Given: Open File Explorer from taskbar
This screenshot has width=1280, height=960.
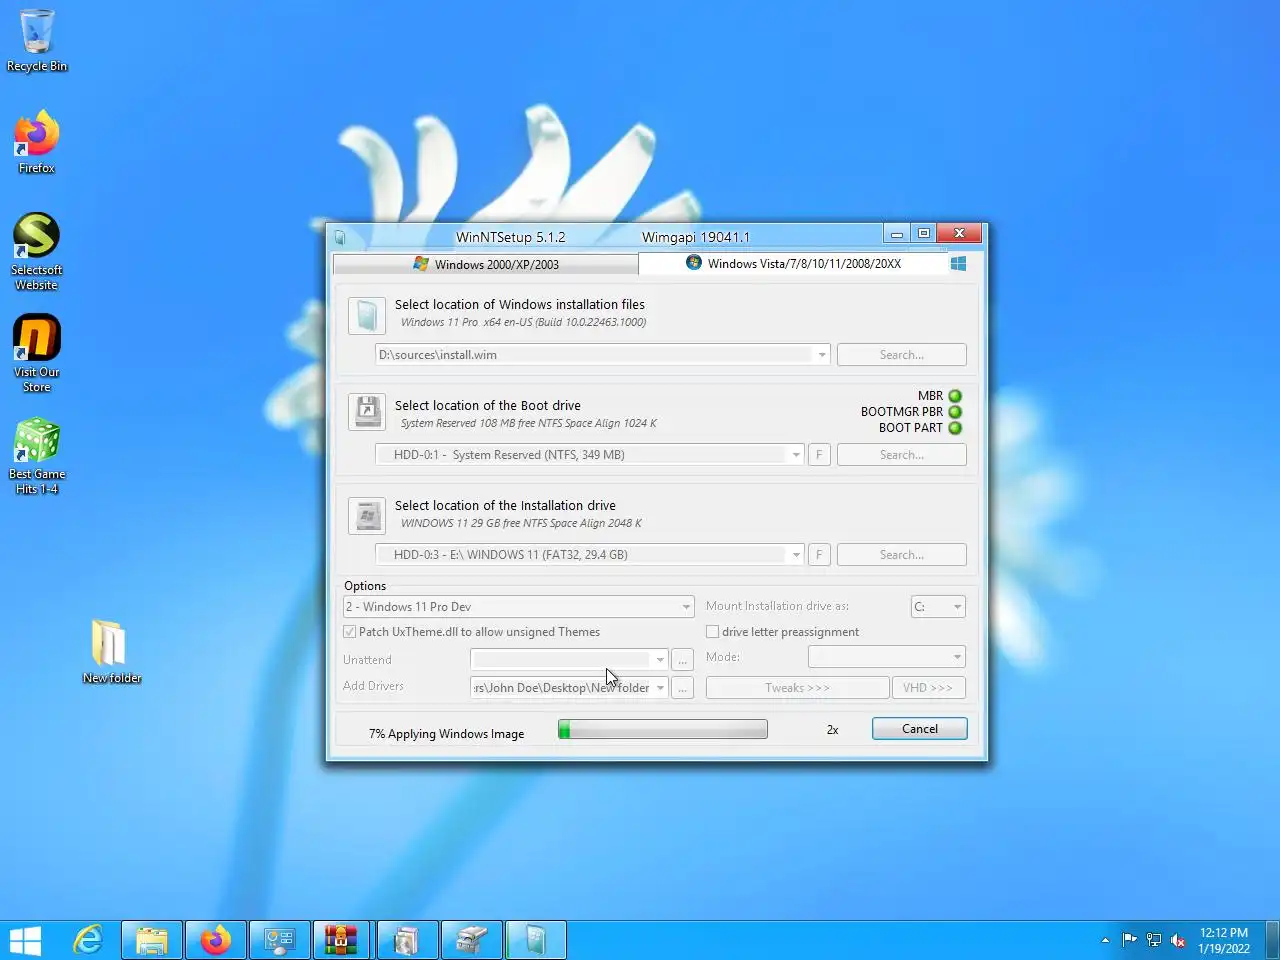Looking at the screenshot, I should point(152,940).
